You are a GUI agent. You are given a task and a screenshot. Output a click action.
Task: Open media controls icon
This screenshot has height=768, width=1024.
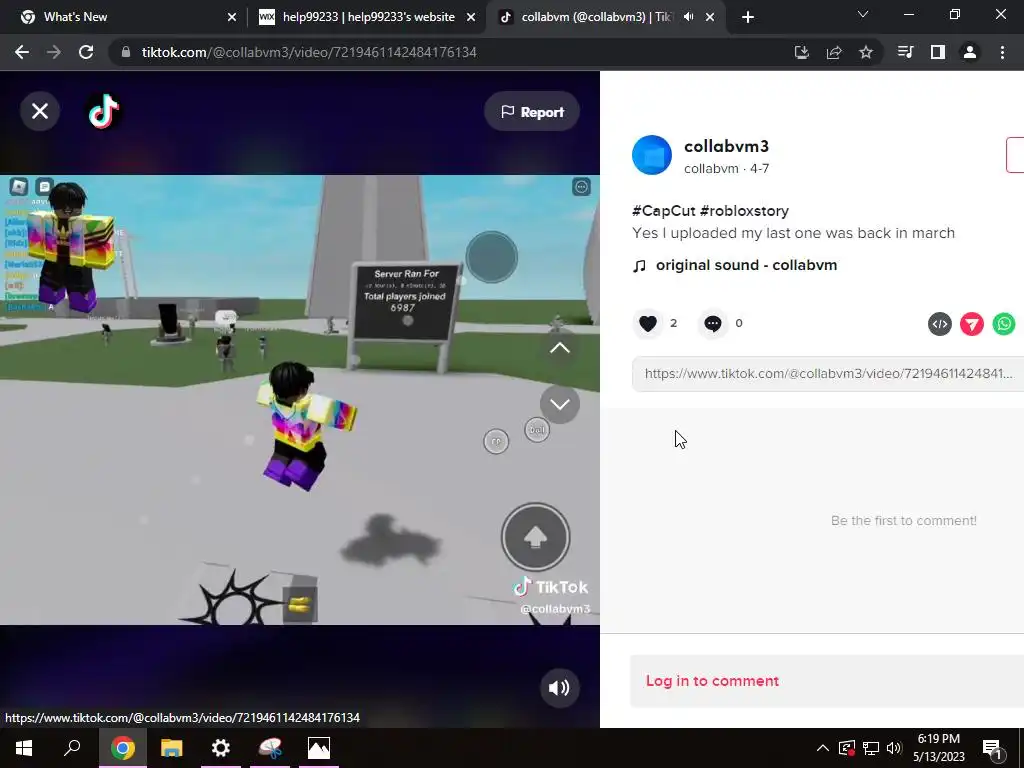point(906,52)
